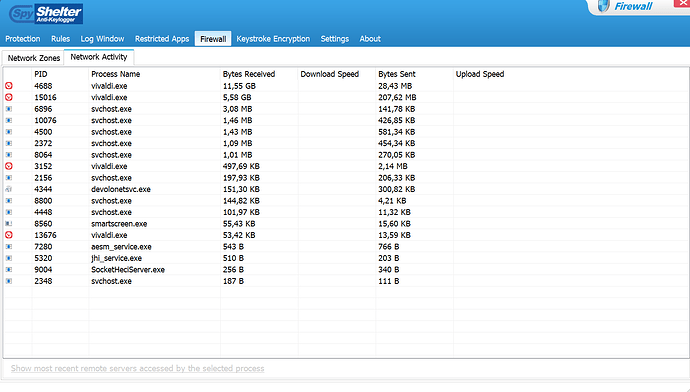Click Vivaldi icon for PID 4688
The image size is (690, 392).
tap(9, 86)
